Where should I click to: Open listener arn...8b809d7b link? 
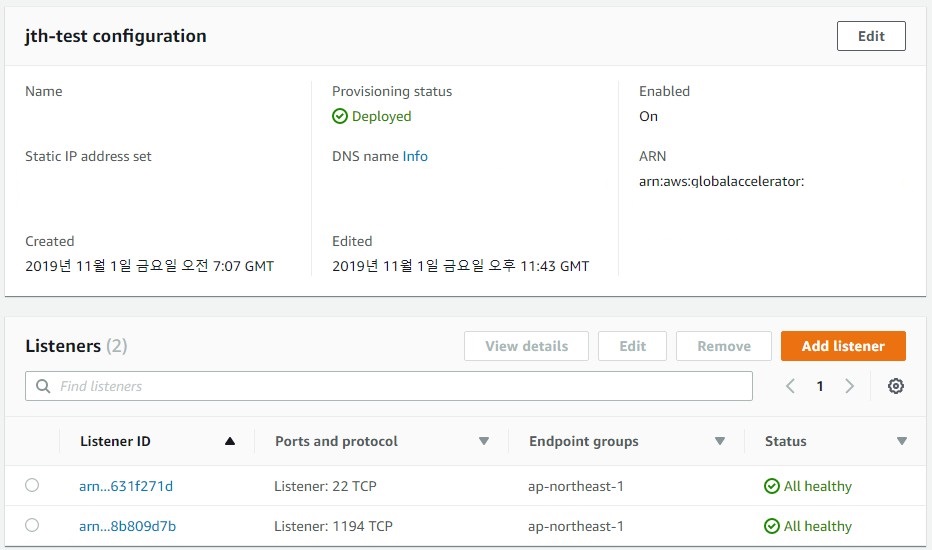coord(127,526)
